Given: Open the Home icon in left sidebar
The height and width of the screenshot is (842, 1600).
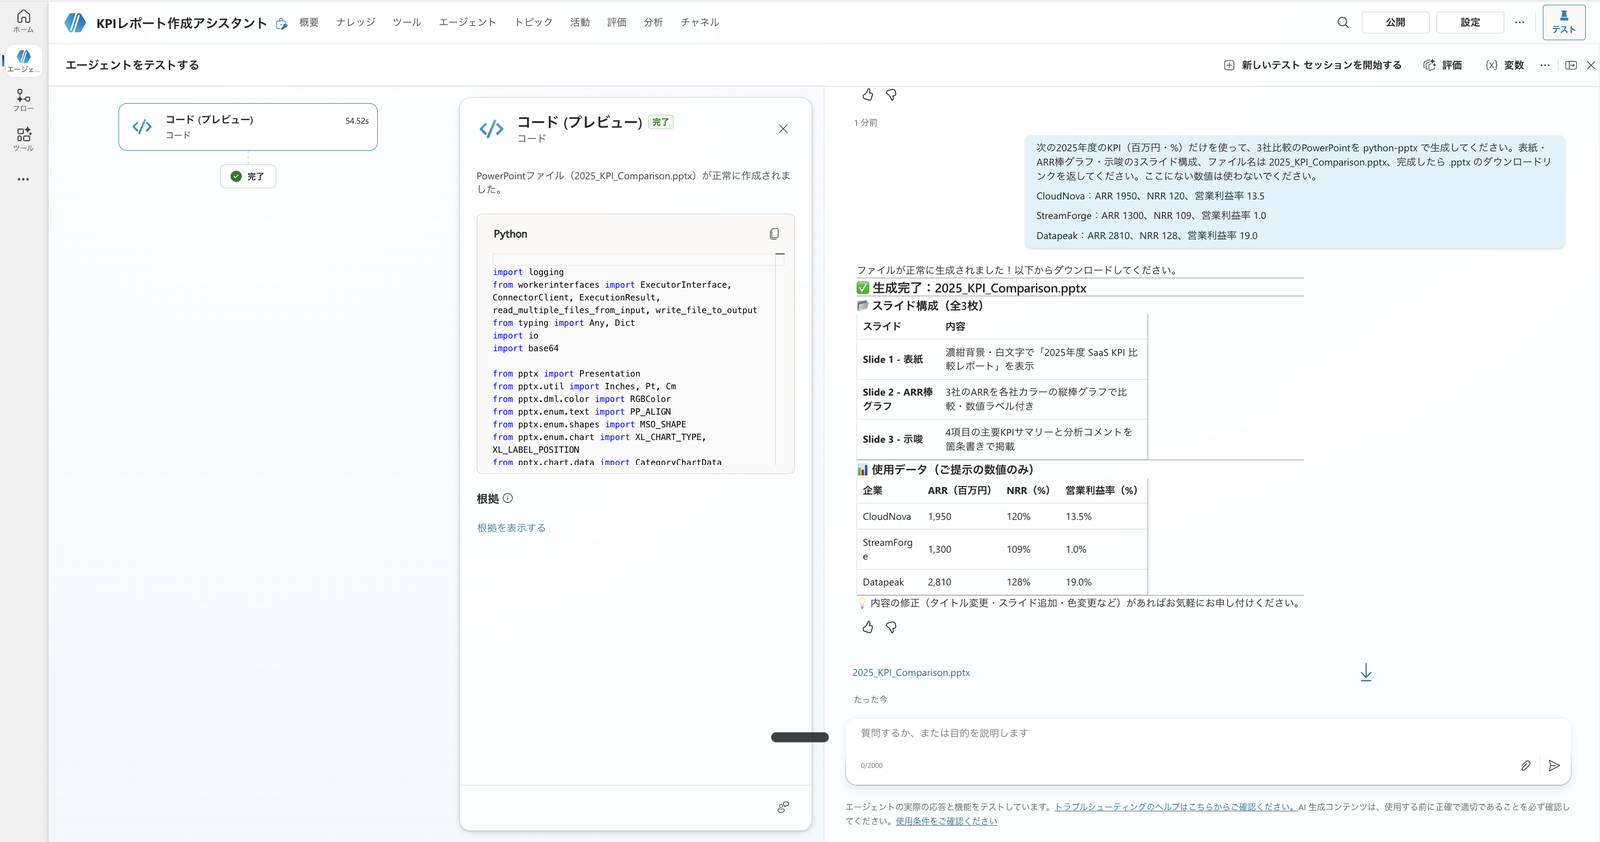Looking at the screenshot, I should click(23, 21).
